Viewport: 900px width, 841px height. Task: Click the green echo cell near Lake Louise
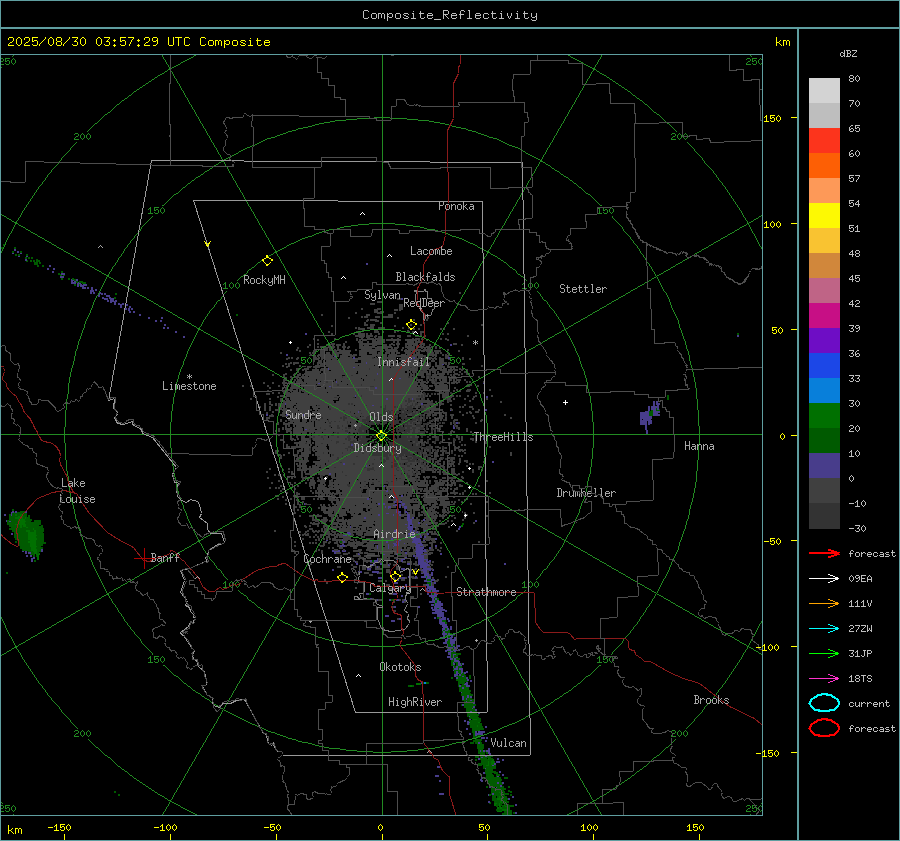26,534
